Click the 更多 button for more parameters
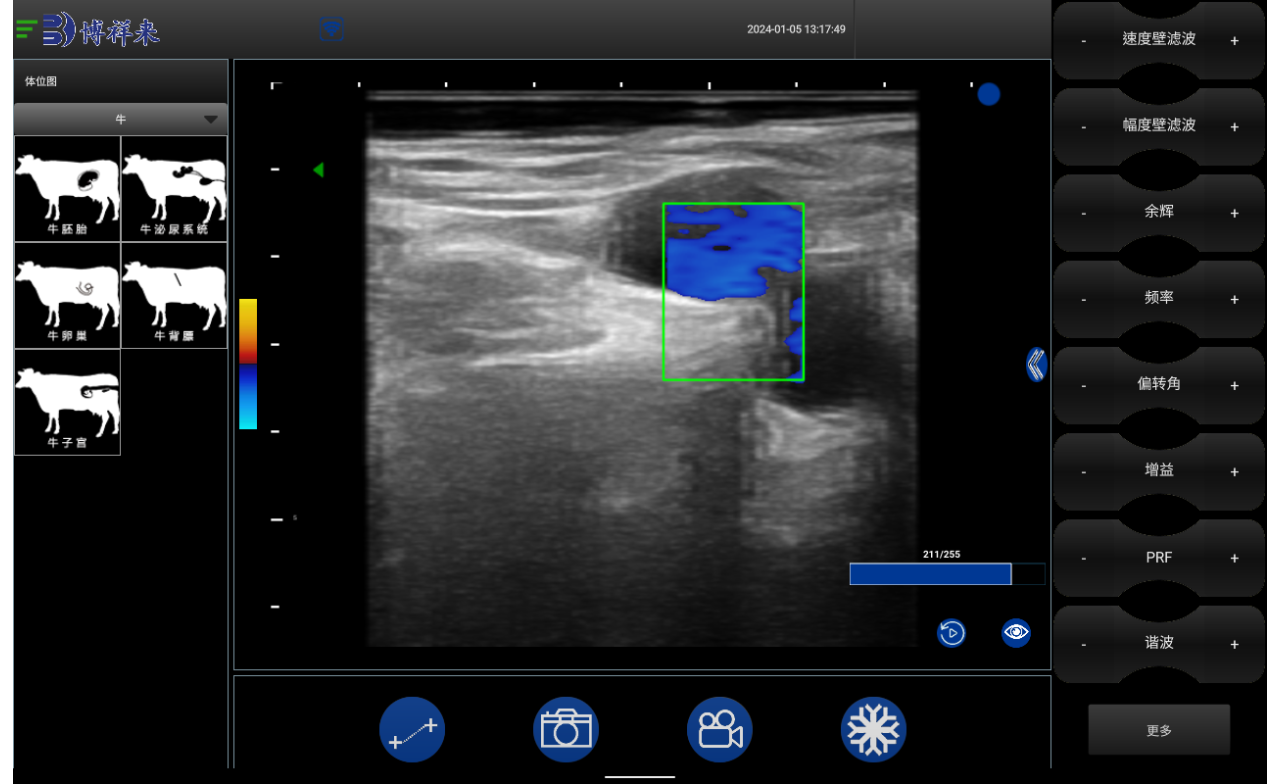The width and height of the screenshot is (1280, 784). pyautogui.click(x=1159, y=730)
